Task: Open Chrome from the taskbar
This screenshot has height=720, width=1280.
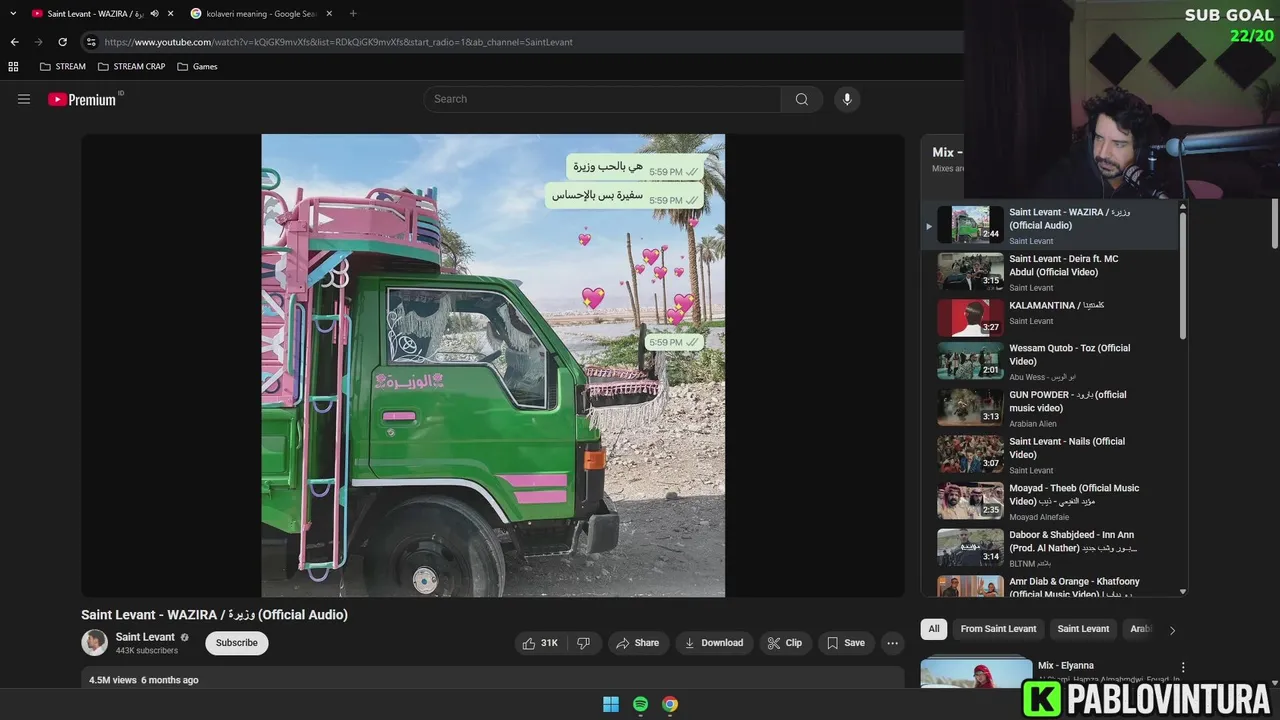Action: point(670,704)
